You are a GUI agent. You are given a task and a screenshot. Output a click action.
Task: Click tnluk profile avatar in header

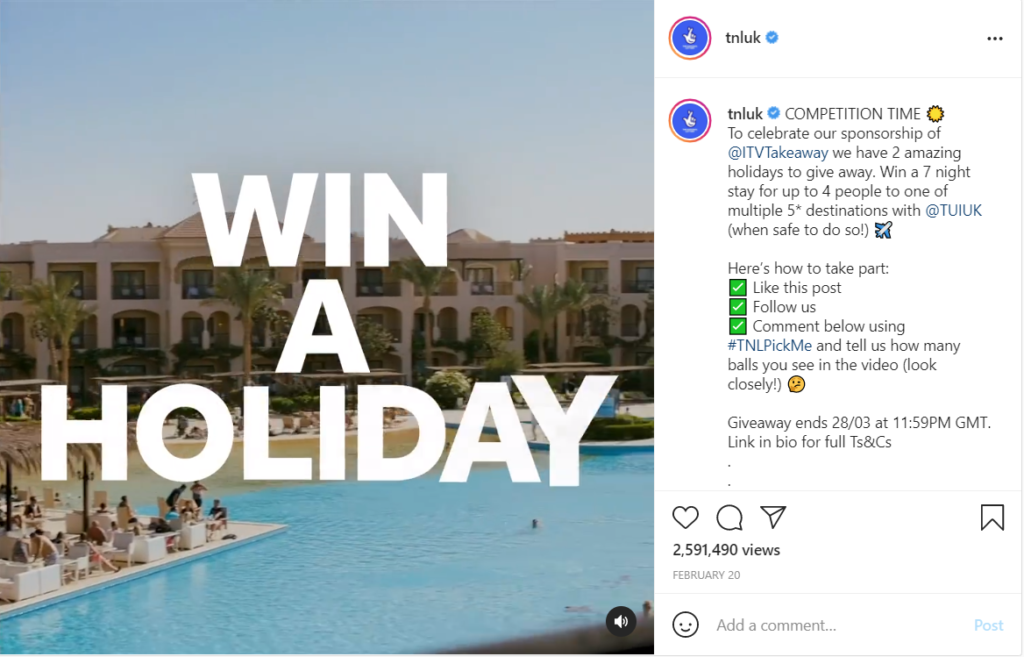pyautogui.click(x=690, y=38)
